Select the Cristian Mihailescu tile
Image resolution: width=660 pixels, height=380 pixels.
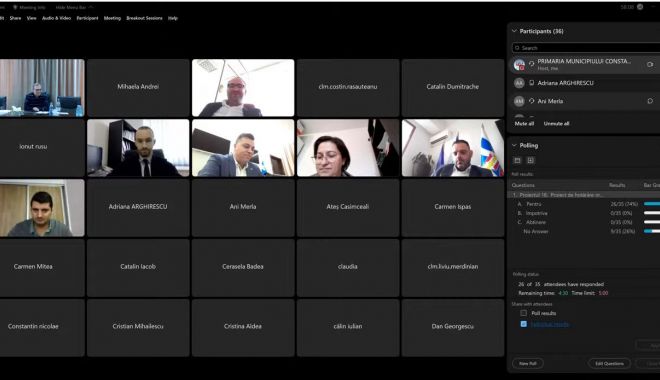click(138, 327)
